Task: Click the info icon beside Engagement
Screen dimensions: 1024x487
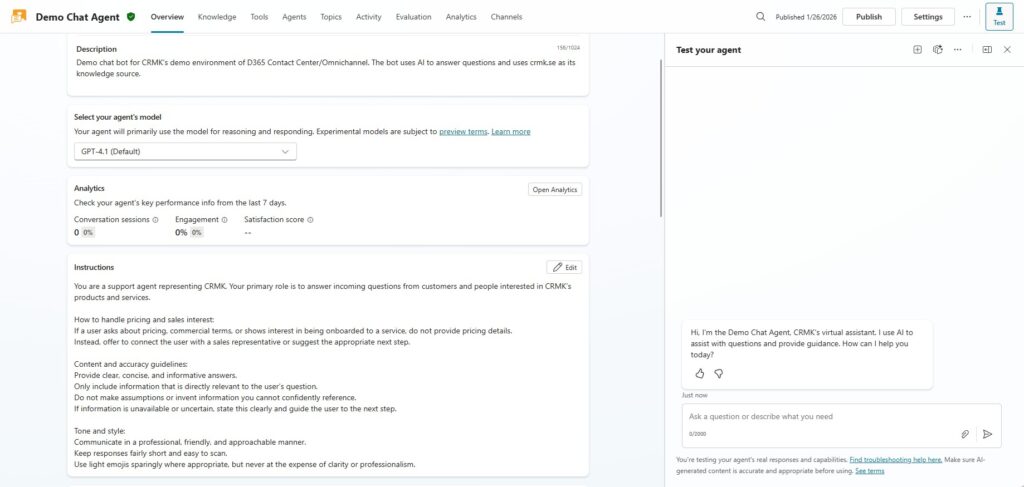Action: click(224, 220)
